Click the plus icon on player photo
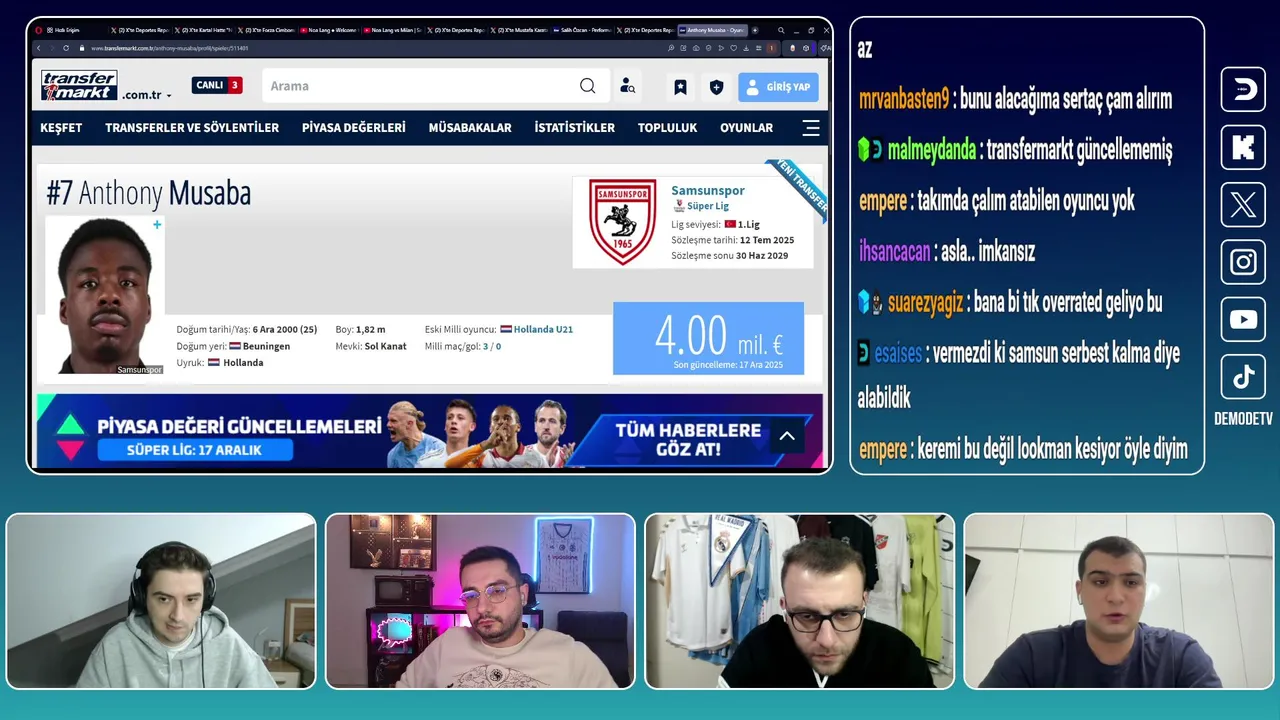Screen dimensions: 1280x720 click(157, 225)
